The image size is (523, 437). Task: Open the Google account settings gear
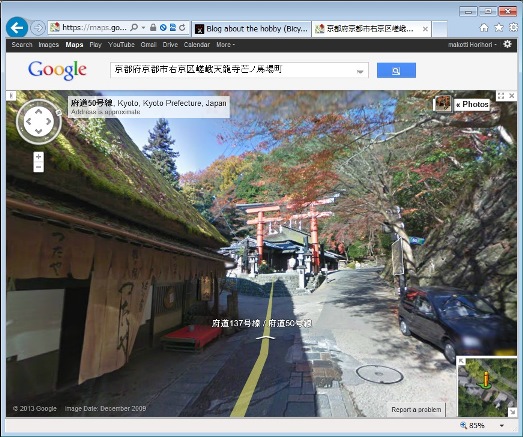(507, 44)
